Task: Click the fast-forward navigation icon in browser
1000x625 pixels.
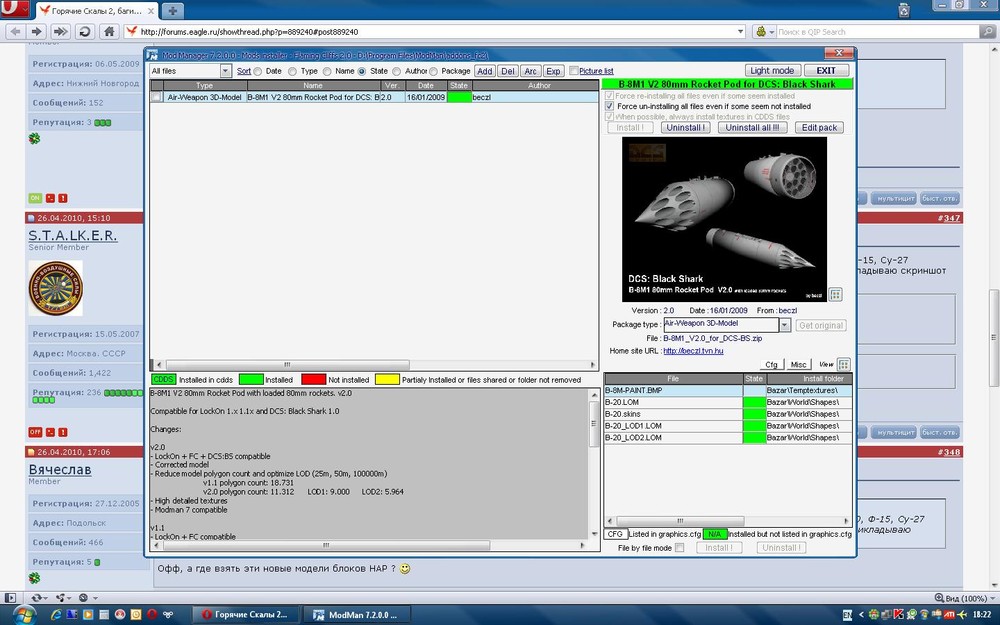Action: tap(60, 31)
